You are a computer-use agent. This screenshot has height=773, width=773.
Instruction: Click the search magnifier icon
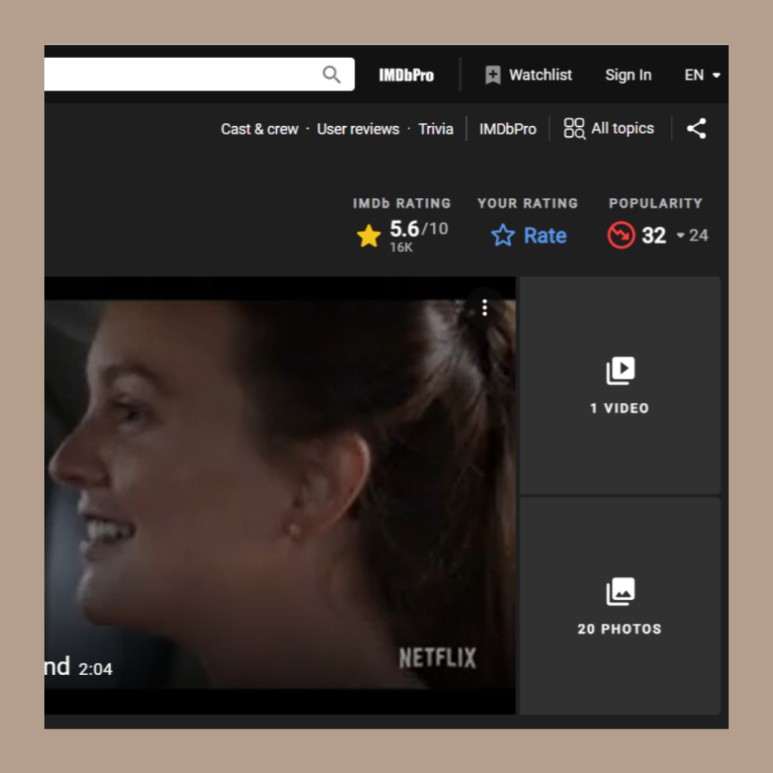[x=331, y=75]
